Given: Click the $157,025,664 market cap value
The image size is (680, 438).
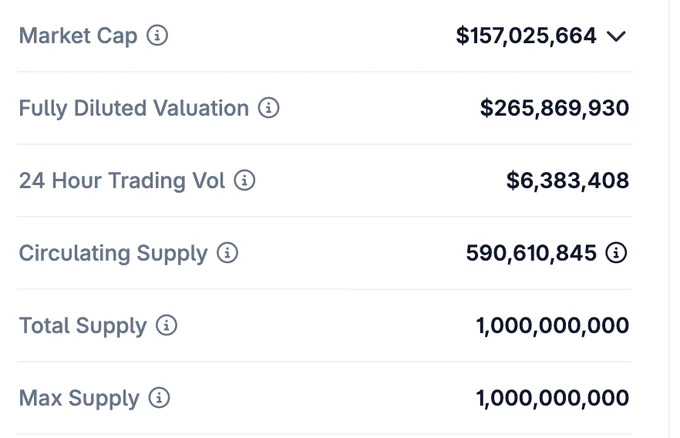Looking at the screenshot, I should (526, 36).
